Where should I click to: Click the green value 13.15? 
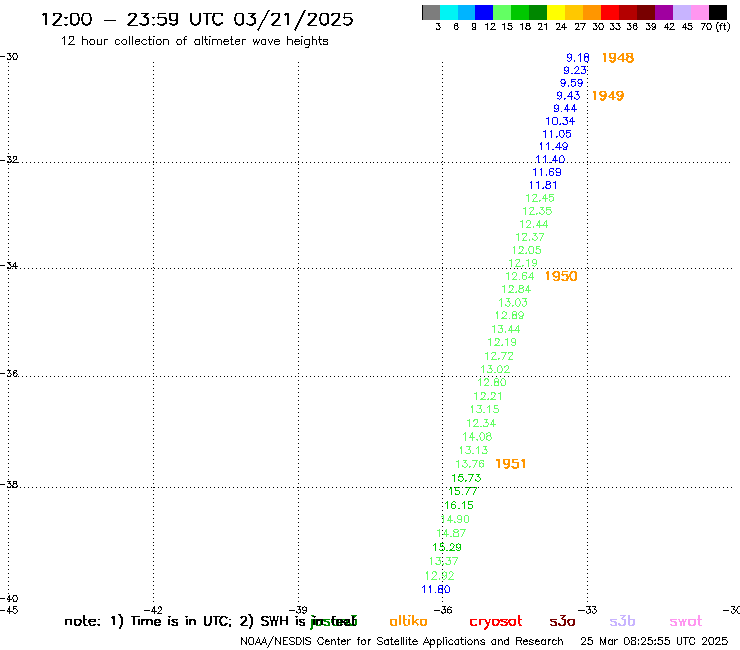pyautogui.click(x=485, y=409)
